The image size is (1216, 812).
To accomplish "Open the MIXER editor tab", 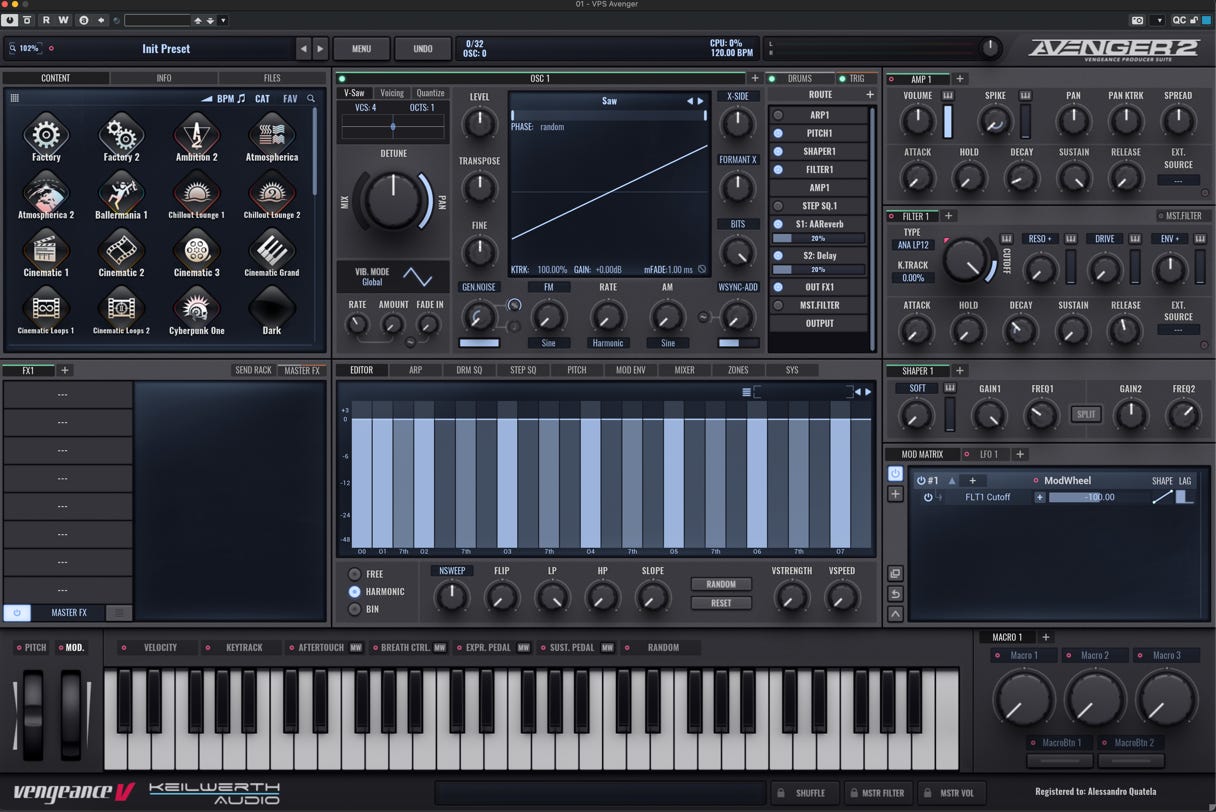I will click(684, 370).
